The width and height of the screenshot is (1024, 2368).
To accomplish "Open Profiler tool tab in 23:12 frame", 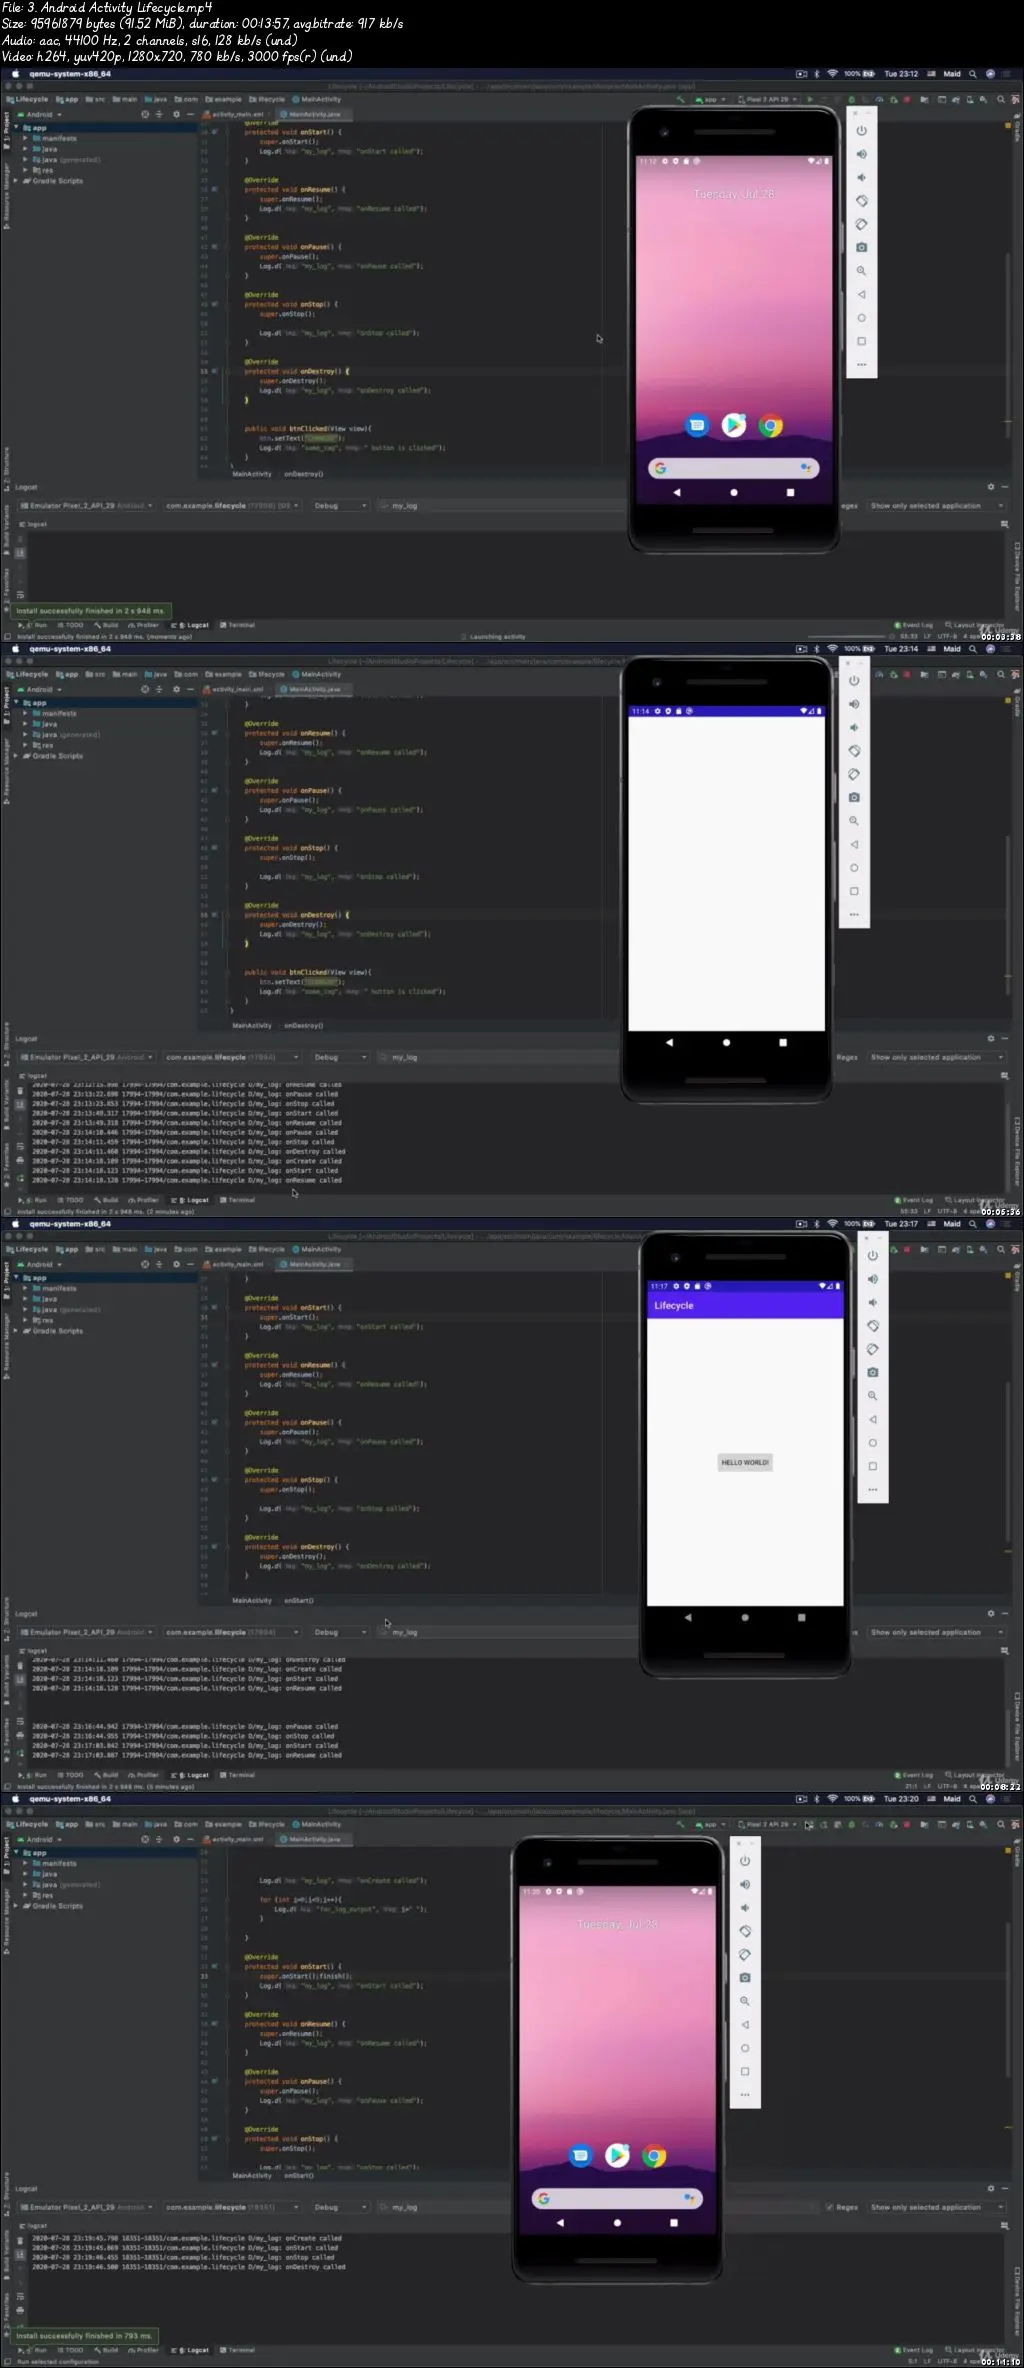I will point(144,625).
